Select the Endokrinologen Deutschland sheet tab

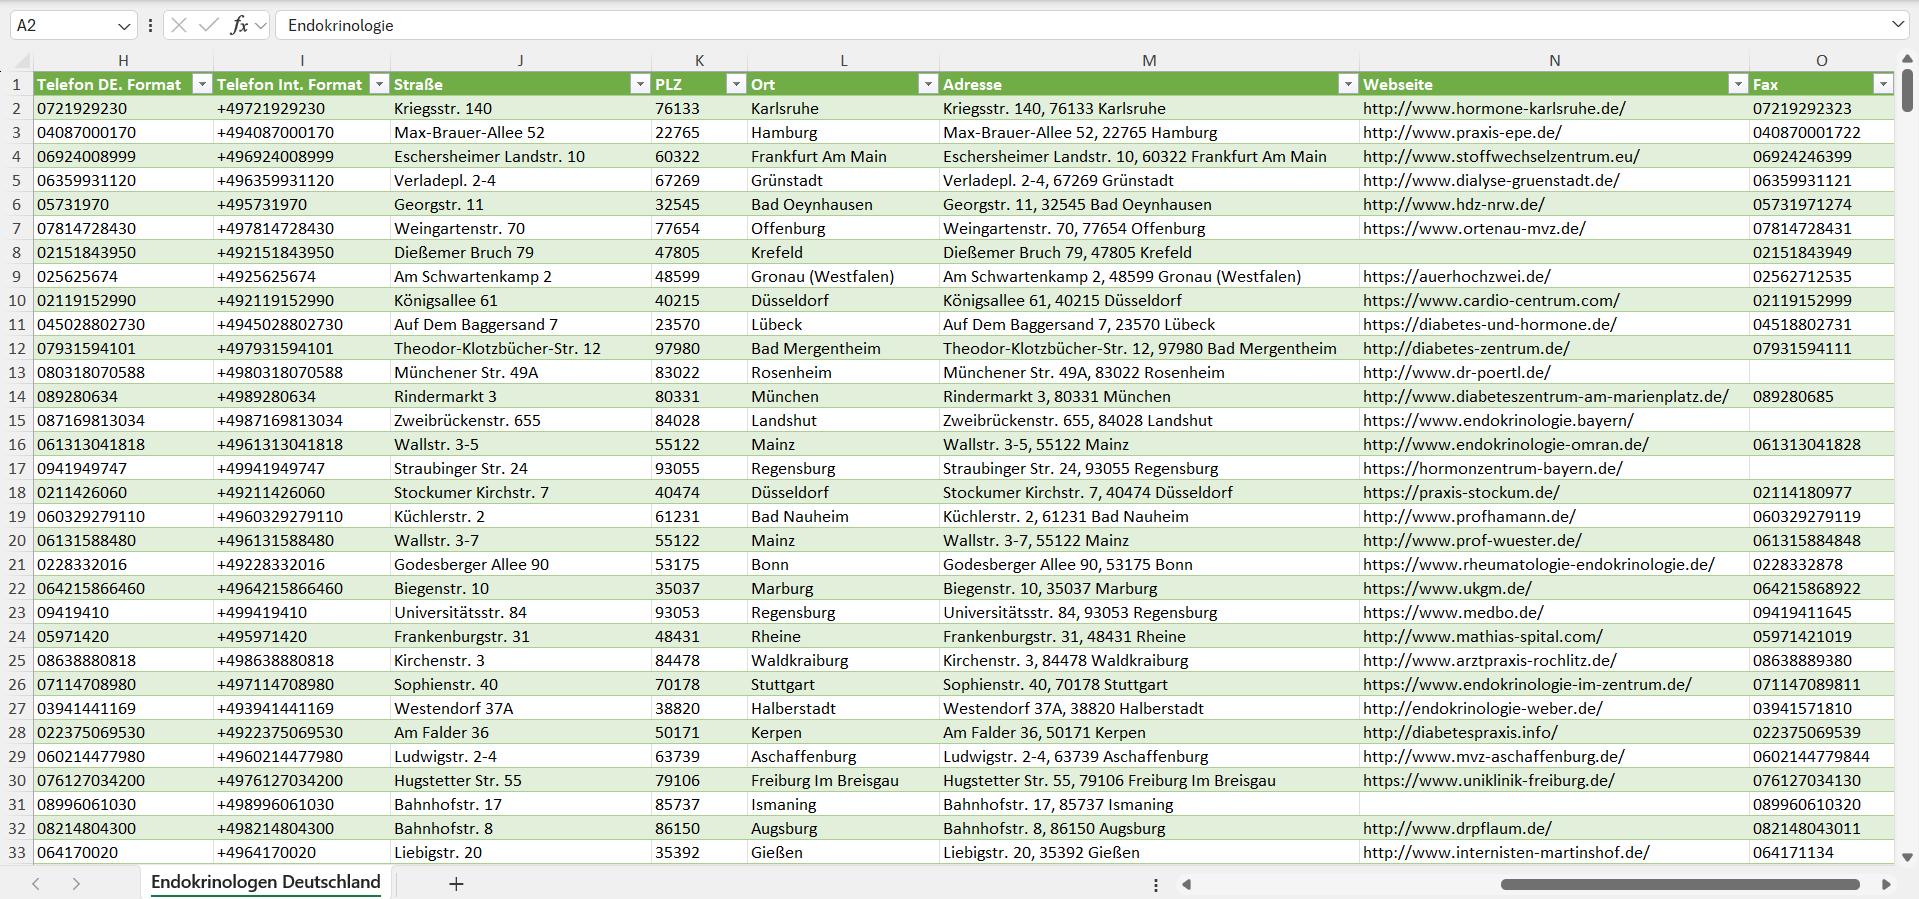[x=265, y=882]
